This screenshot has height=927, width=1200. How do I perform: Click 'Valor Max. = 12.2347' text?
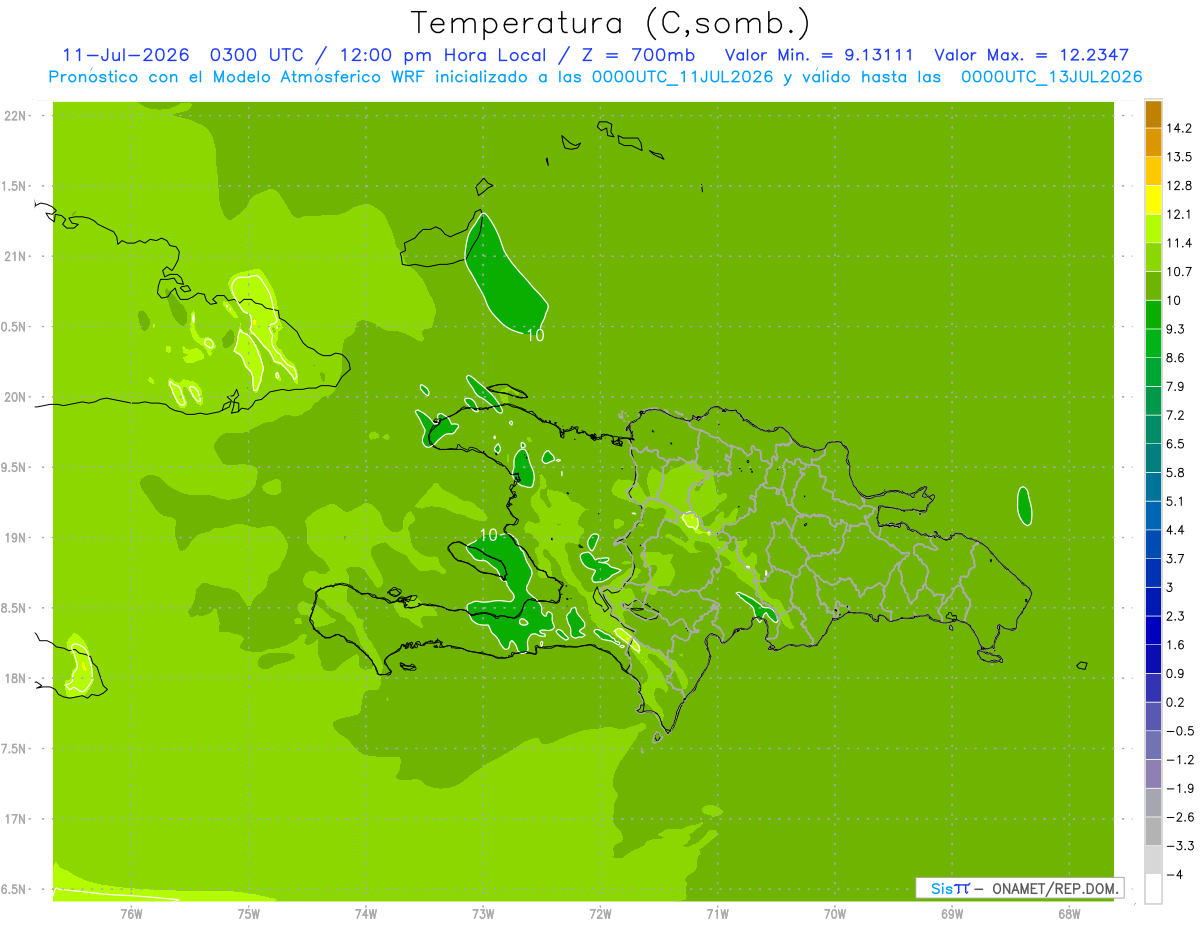tap(1032, 55)
